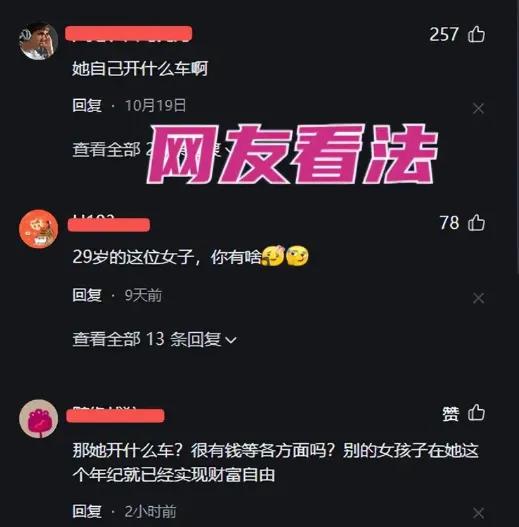519x527 pixels.
Task: Open the third commenter's redacted username
Action: (x=115, y=415)
